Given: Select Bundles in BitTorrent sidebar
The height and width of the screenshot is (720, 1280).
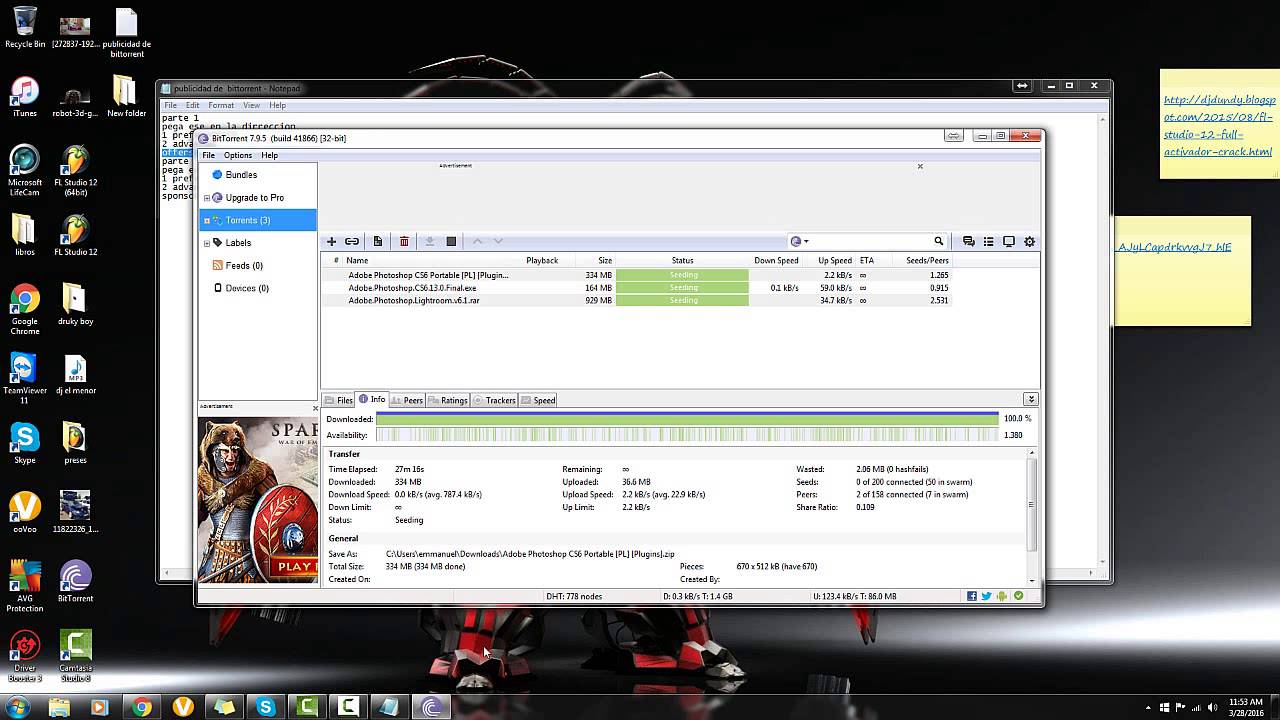Looking at the screenshot, I should click(x=241, y=175).
